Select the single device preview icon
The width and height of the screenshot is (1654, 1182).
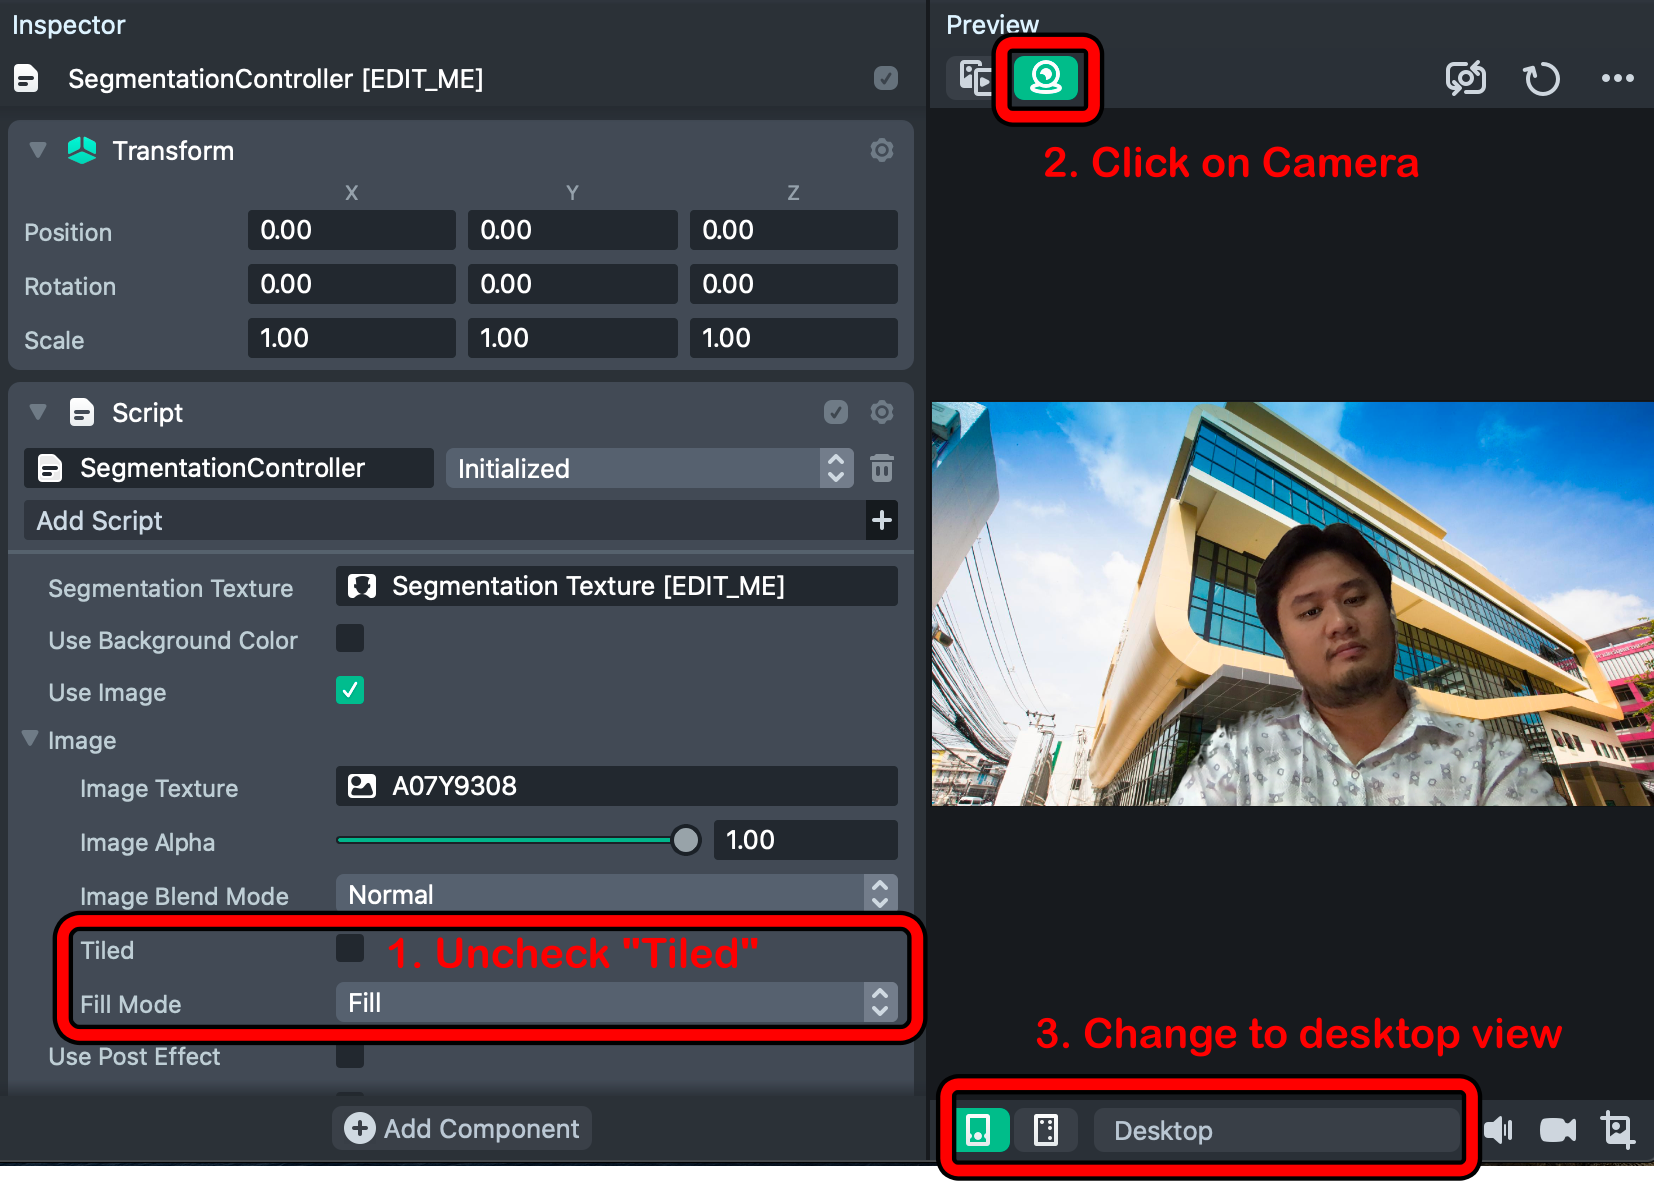coord(979,1130)
